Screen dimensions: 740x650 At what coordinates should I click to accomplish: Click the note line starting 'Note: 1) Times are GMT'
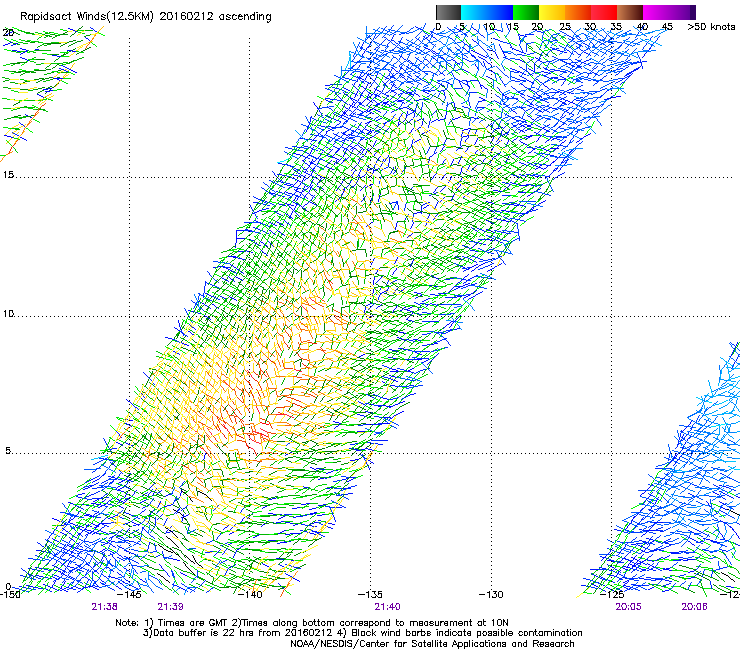(312, 623)
